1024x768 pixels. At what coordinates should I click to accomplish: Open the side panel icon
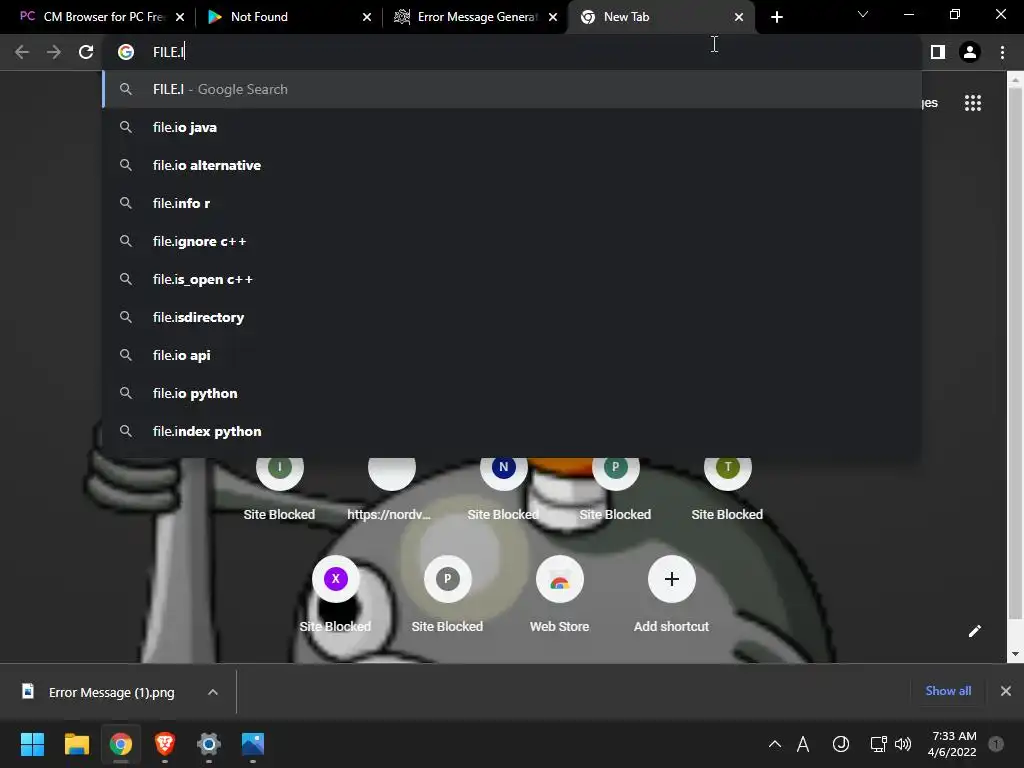click(x=938, y=52)
